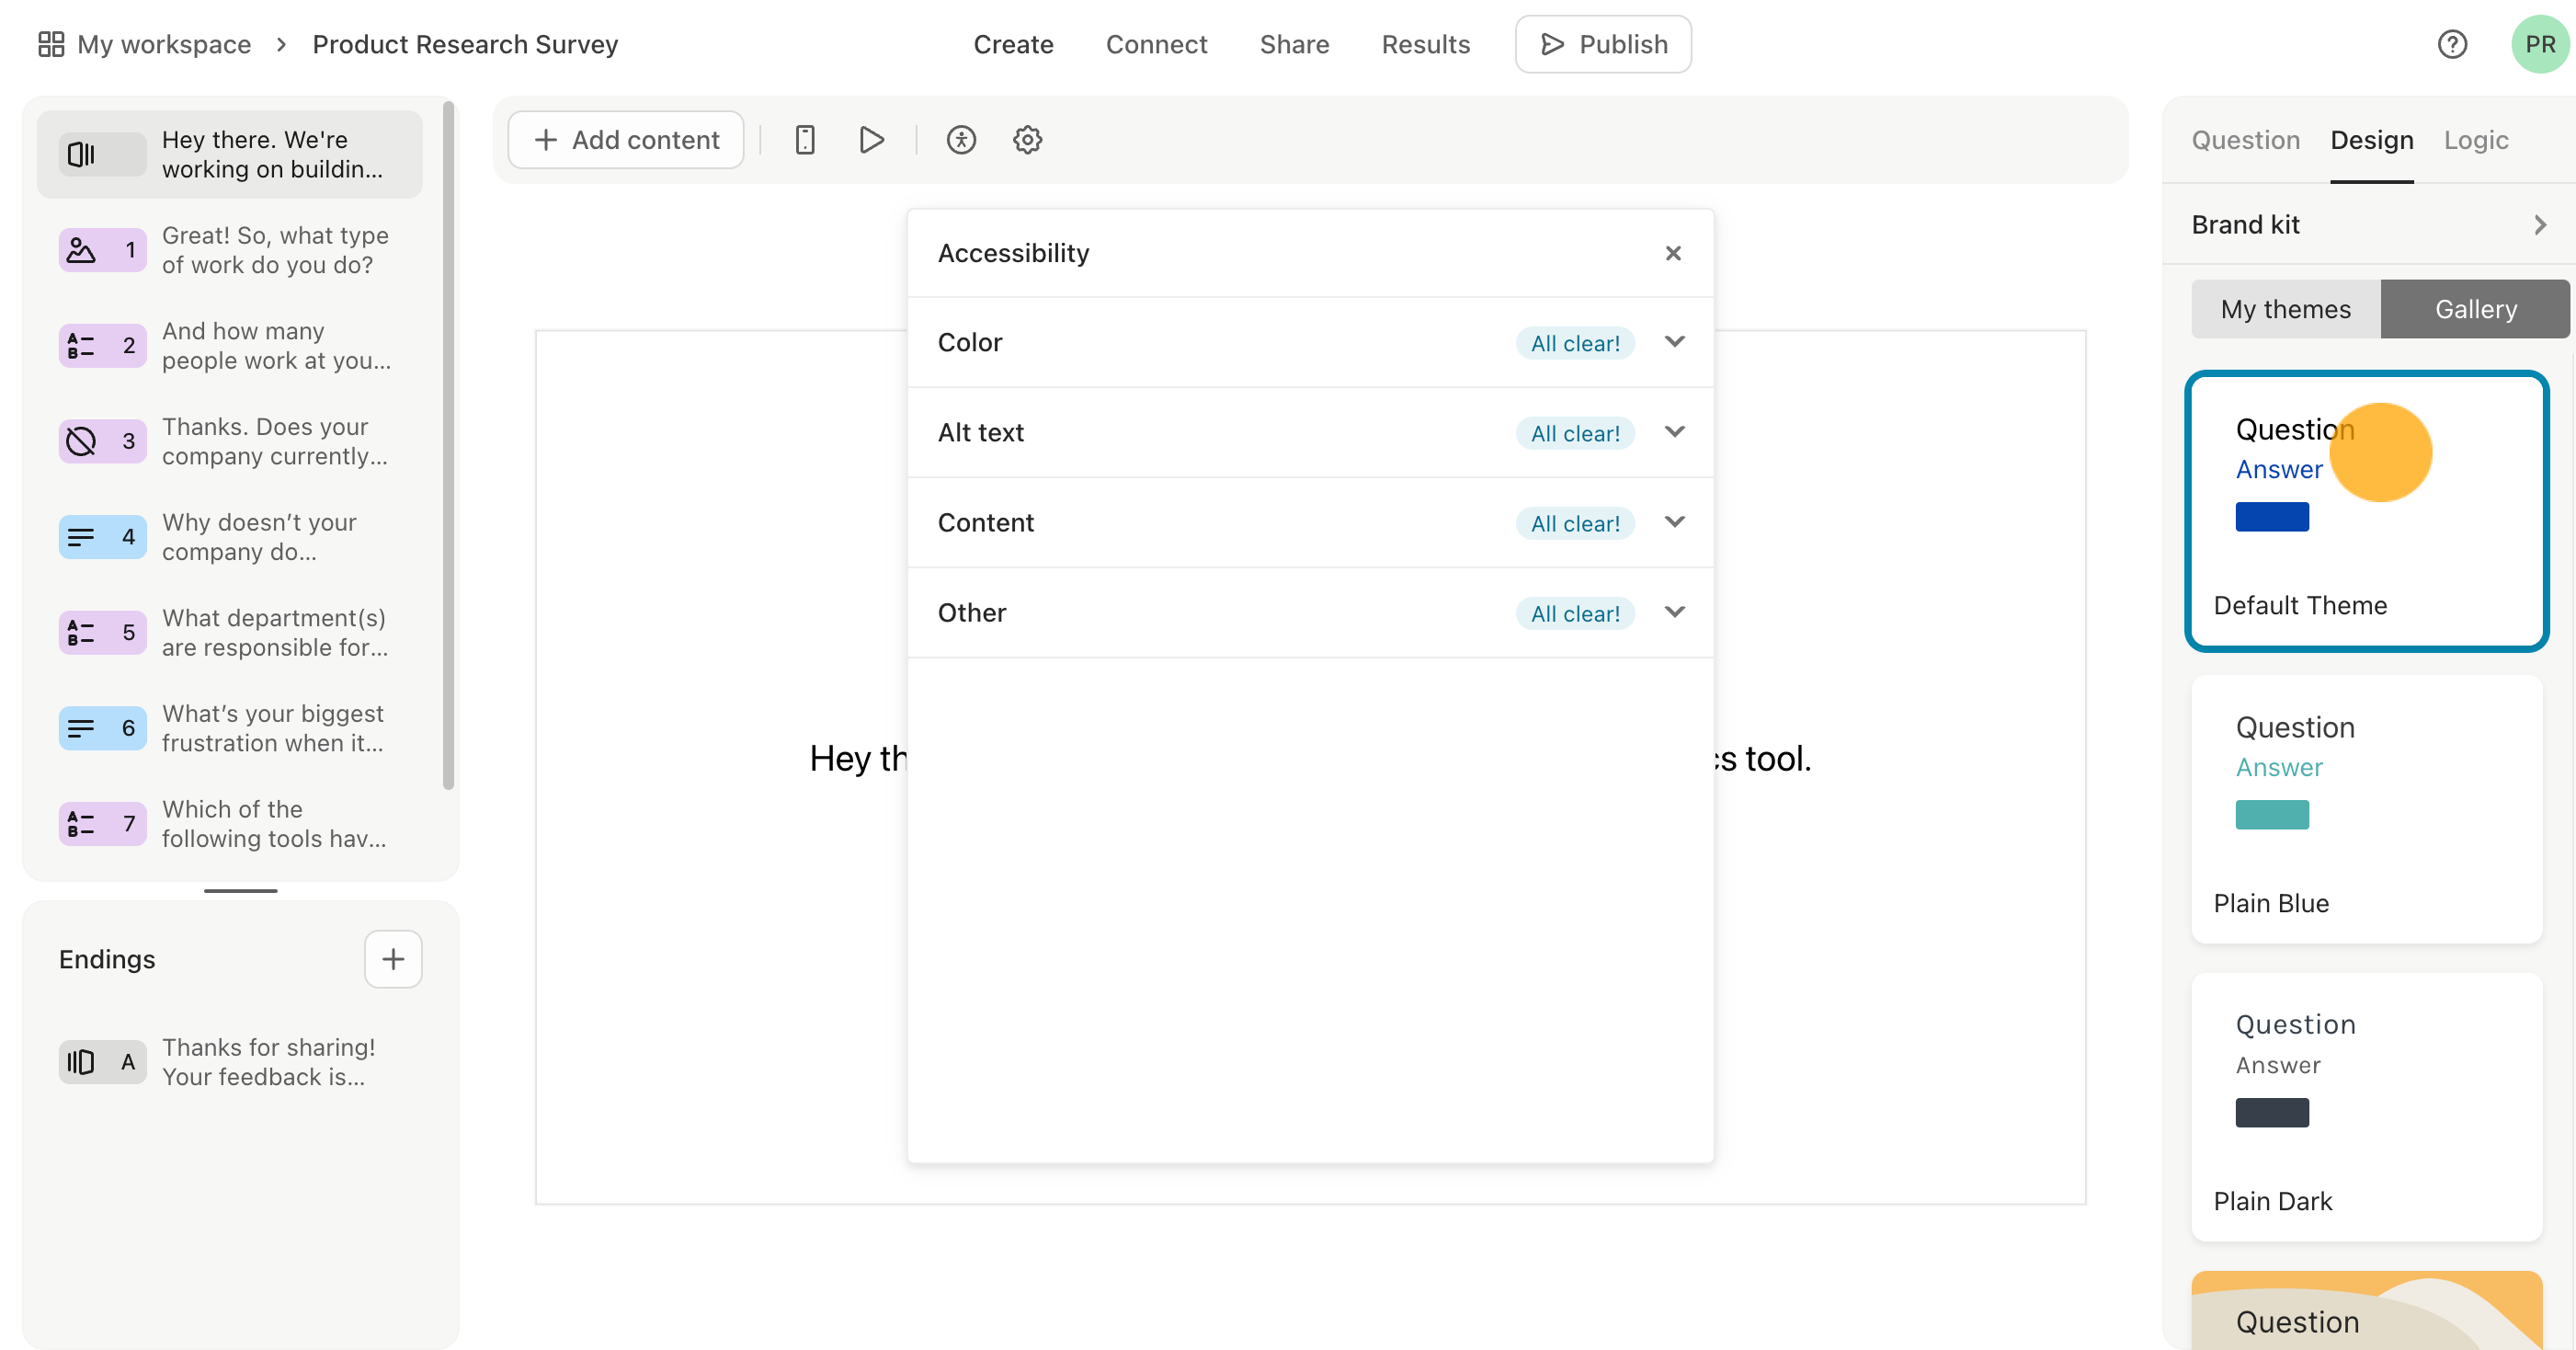Click 'All clear!' badge in Other row
Viewport: 2576px width, 1350px height.
tap(1575, 613)
